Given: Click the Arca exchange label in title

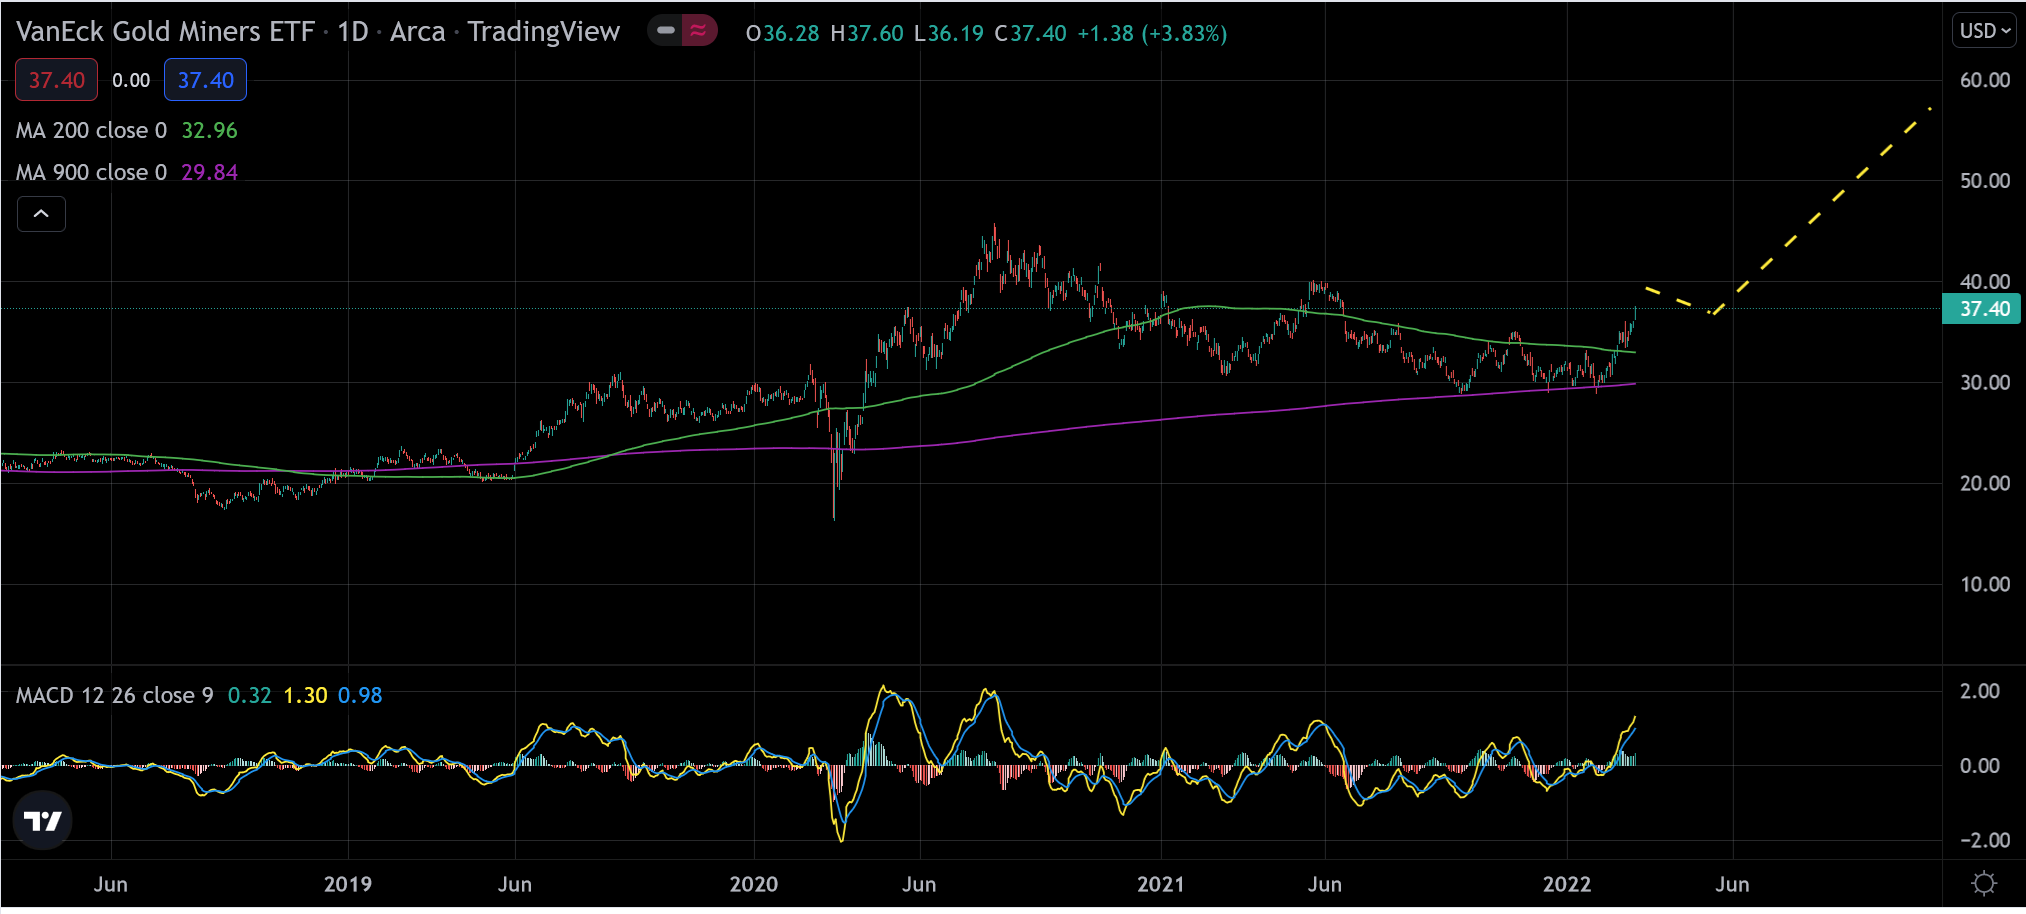Looking at the screenshot, I should pos(417,32).
